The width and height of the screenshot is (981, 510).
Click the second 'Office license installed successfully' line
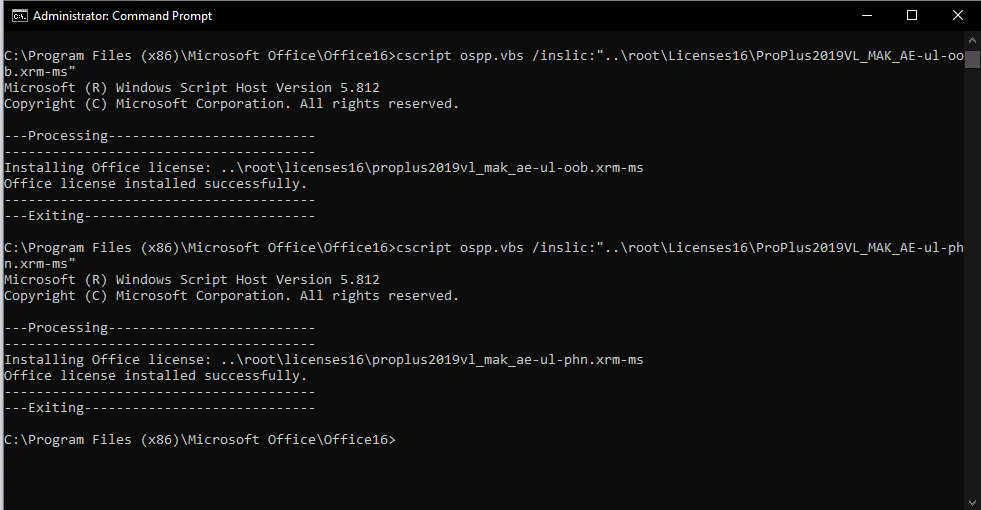coord(156,376)
